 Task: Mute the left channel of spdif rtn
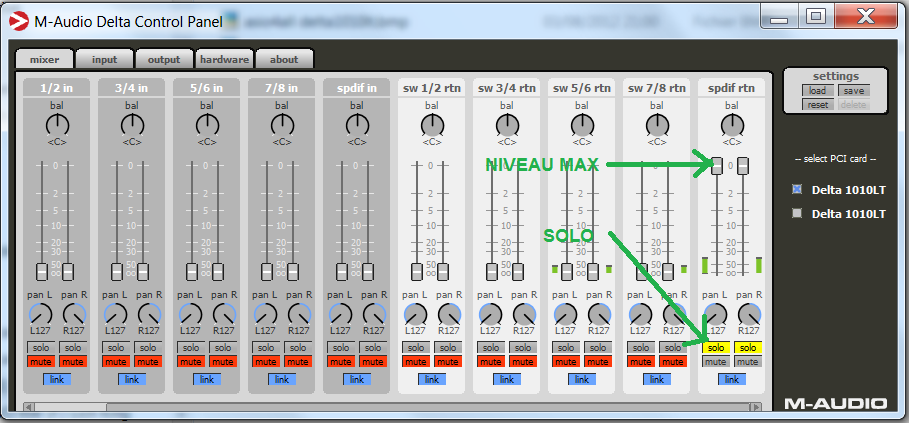(715, 362)
